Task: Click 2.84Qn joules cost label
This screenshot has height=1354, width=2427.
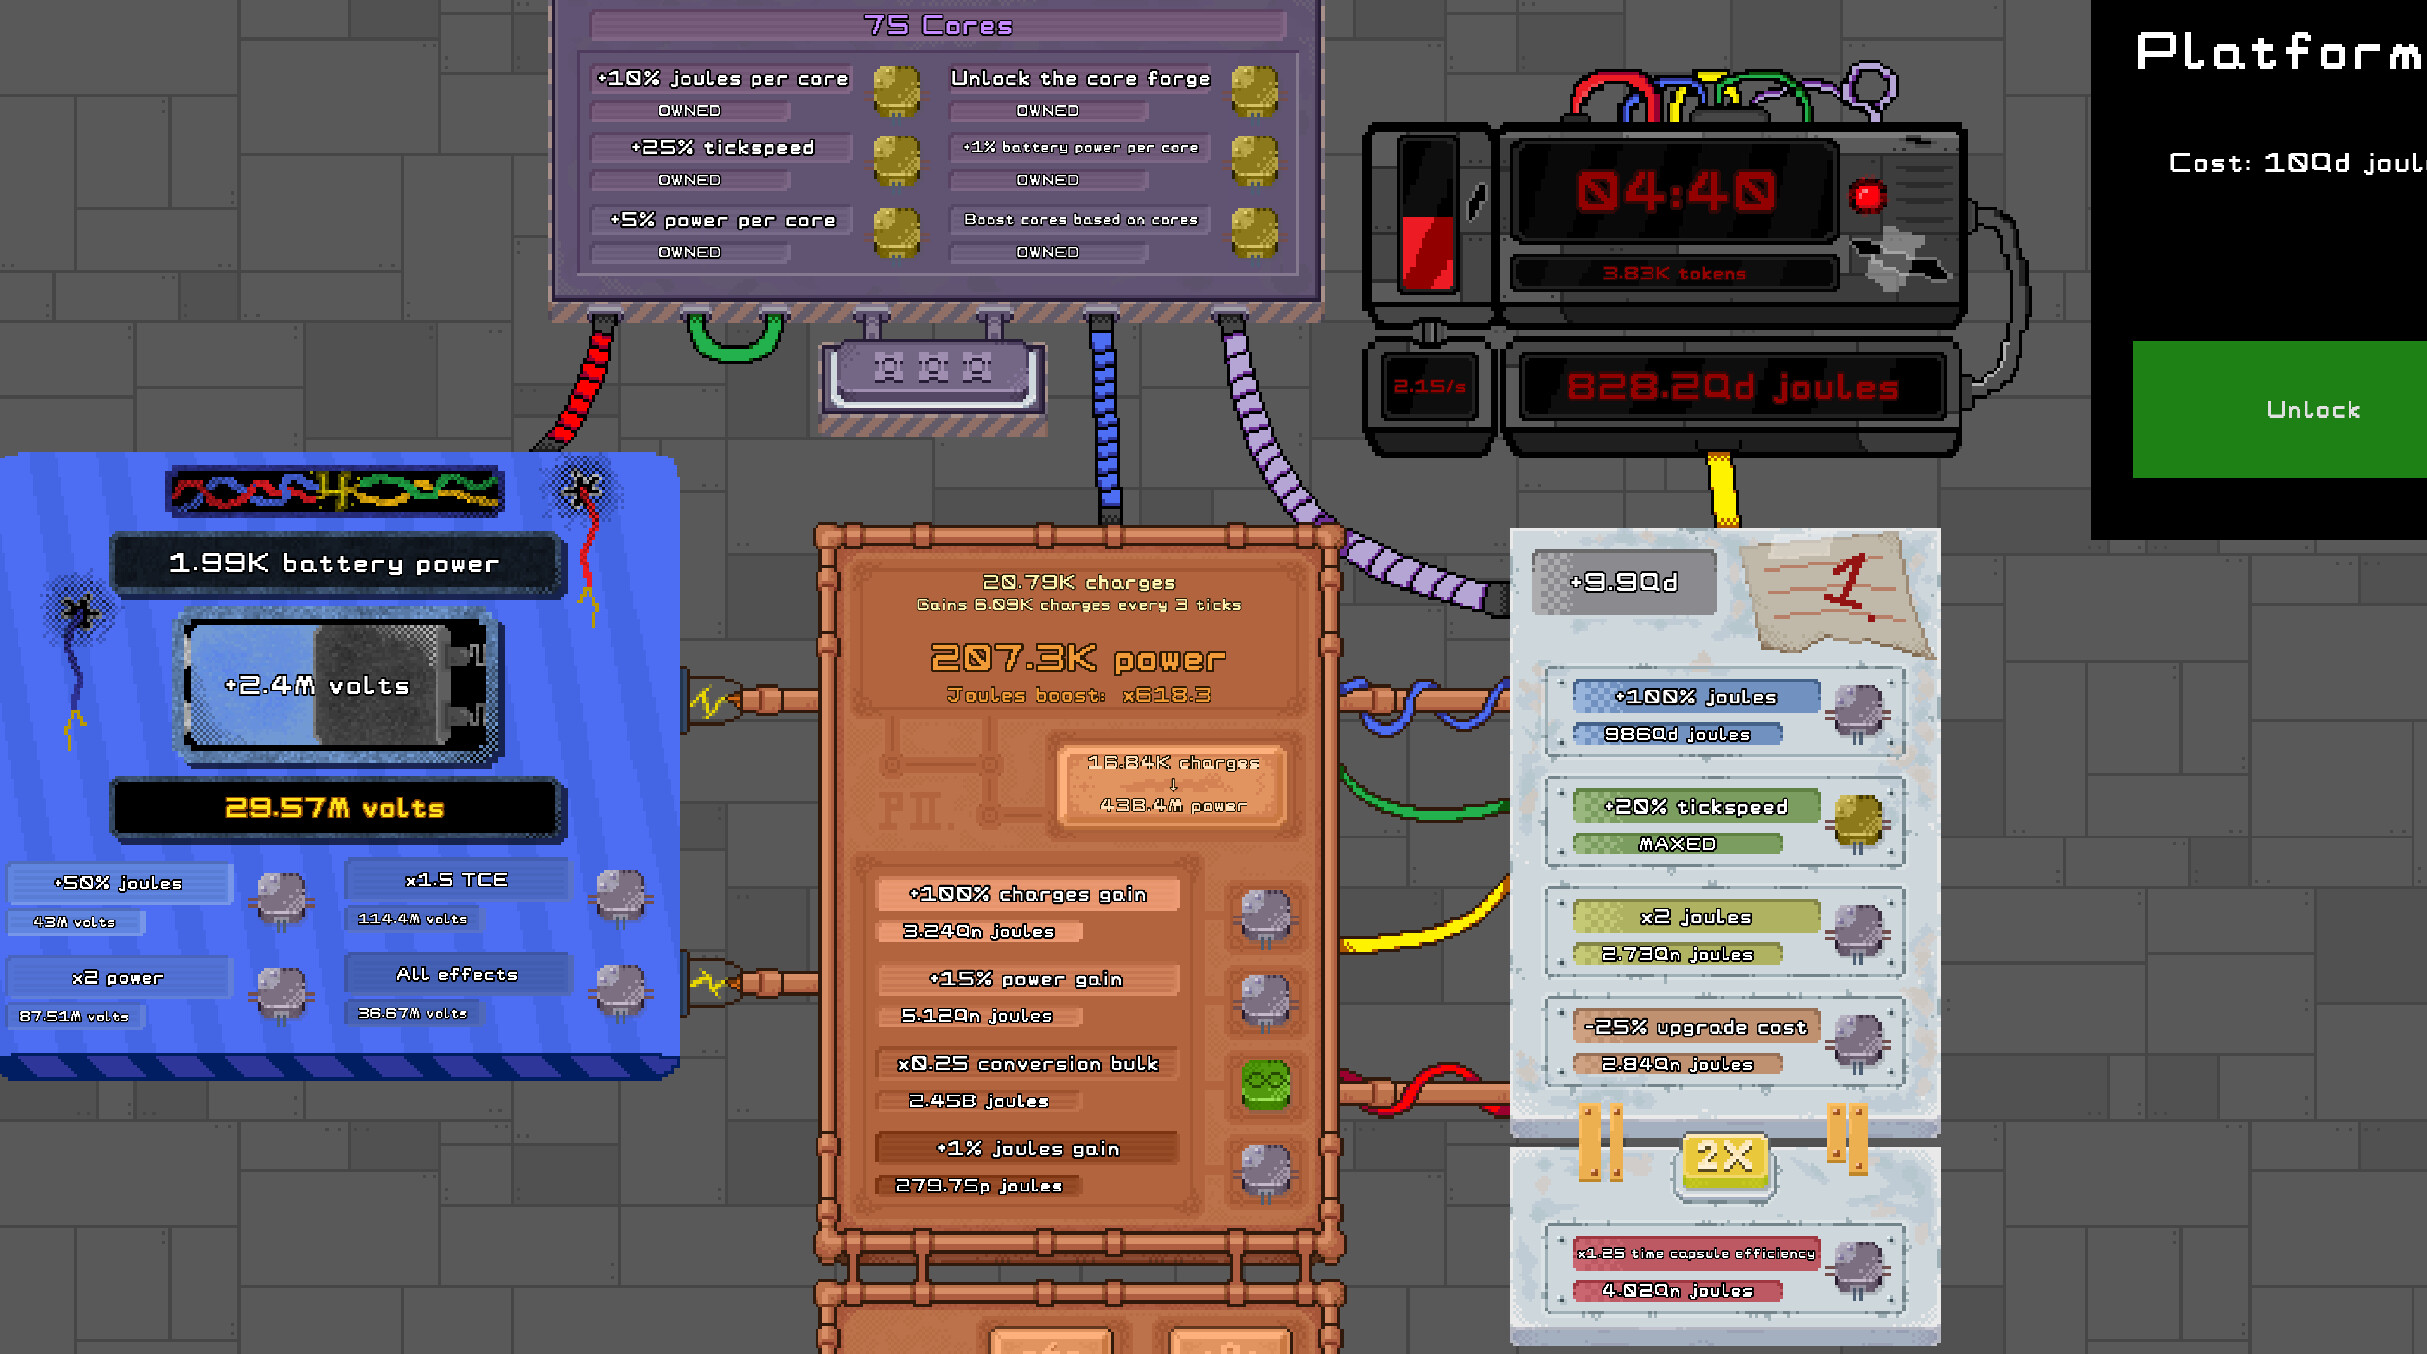Action: pos(1677,1064)
